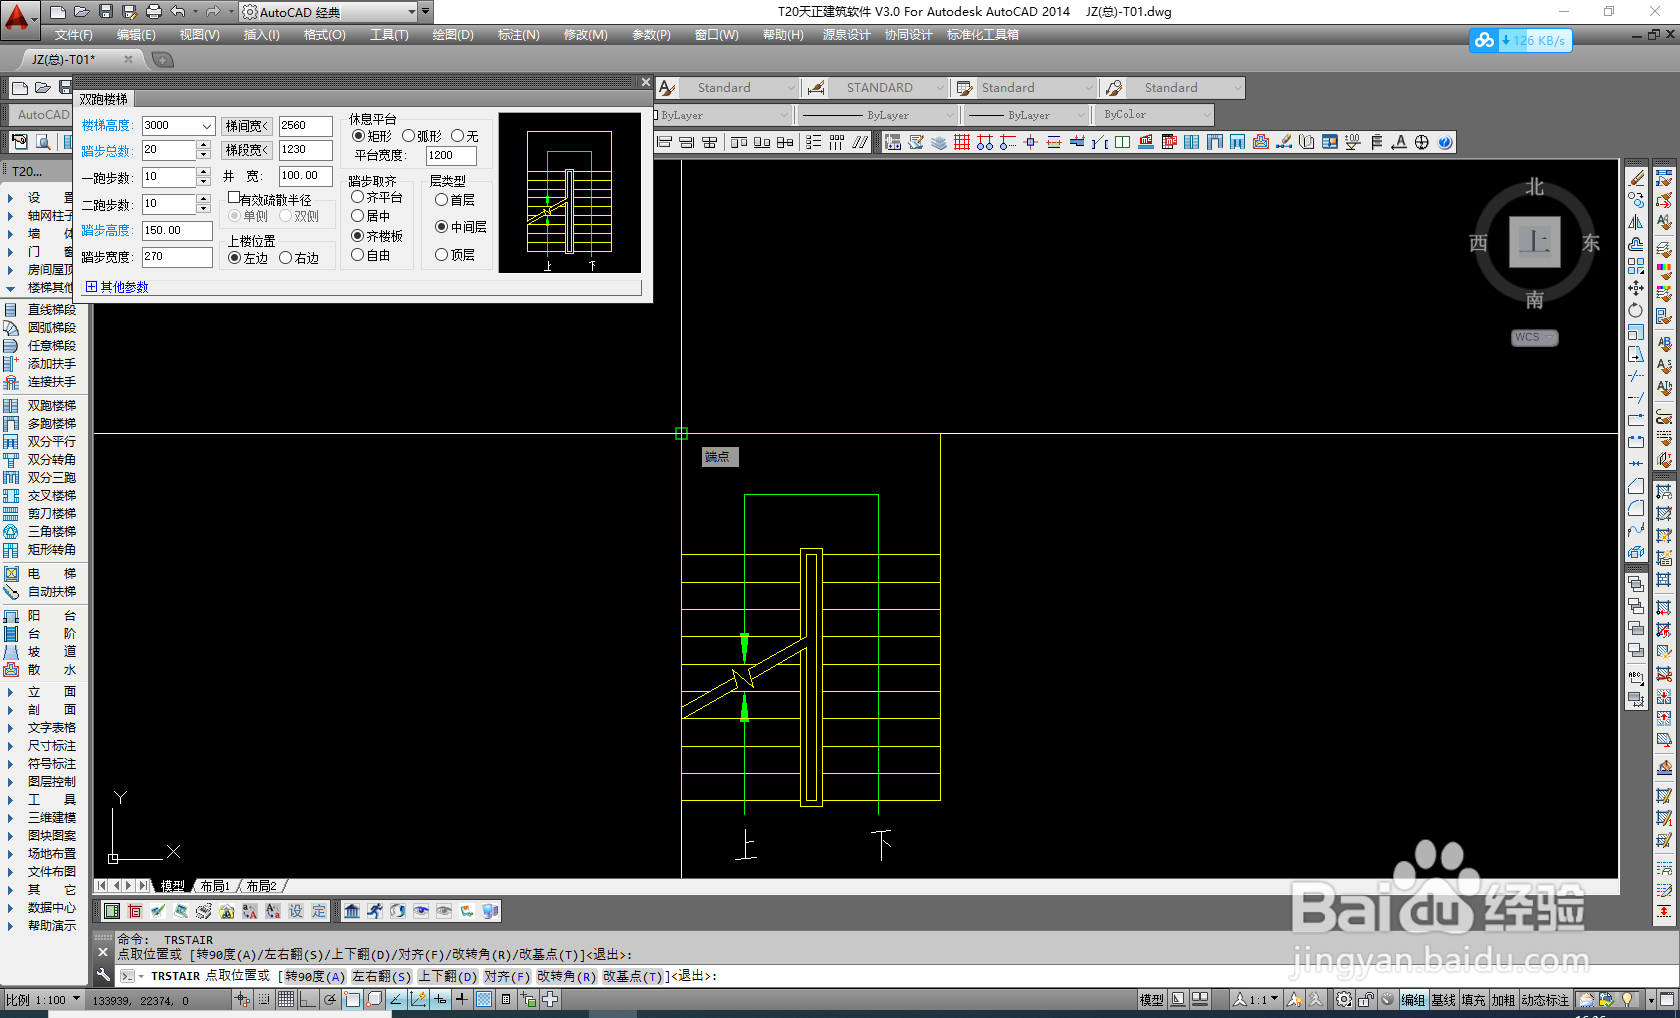Open the 文件(F) menu
Image resolution: width=1680 pixels, height=1018 pixels.
click(74, 35)
